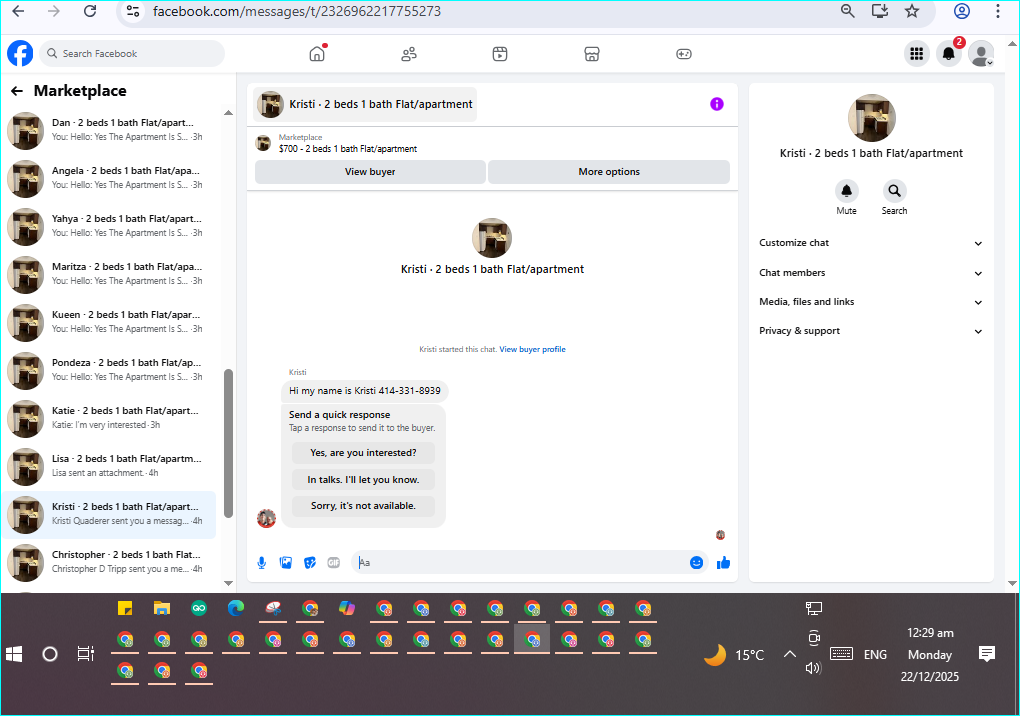Image resolution: width=1020 pixels, height=716 pixels.
Task: Choose a GIF icon in composer
Action: point(334,563)
